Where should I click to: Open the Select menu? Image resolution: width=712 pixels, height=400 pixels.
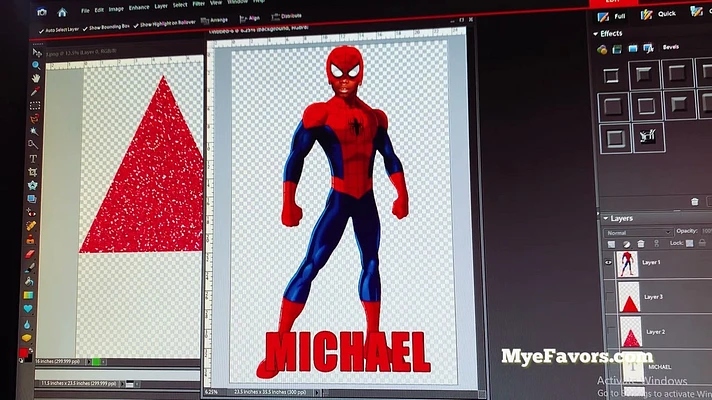point(180,5)
